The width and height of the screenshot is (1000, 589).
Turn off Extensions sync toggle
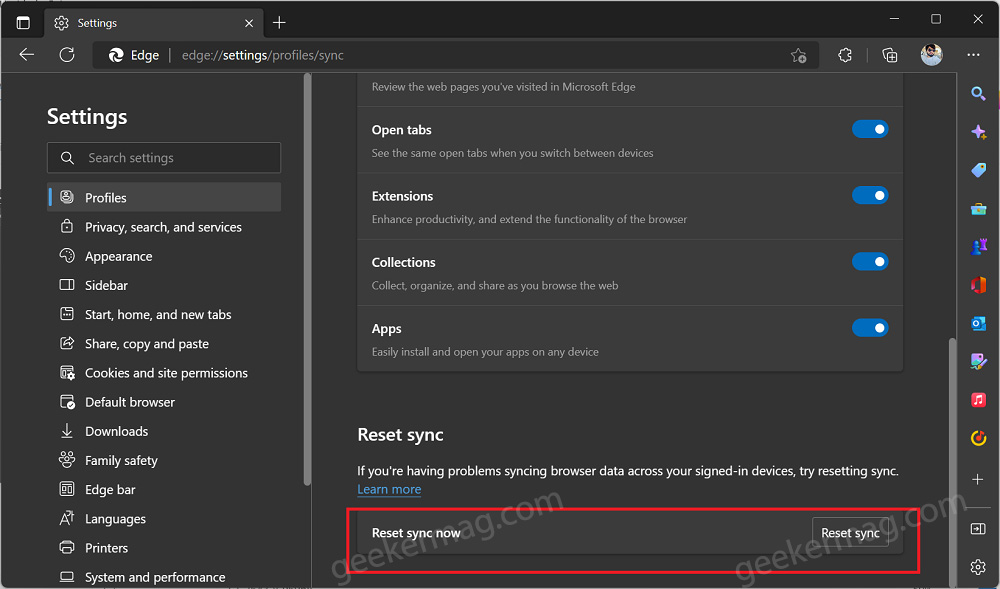(870, 196)
